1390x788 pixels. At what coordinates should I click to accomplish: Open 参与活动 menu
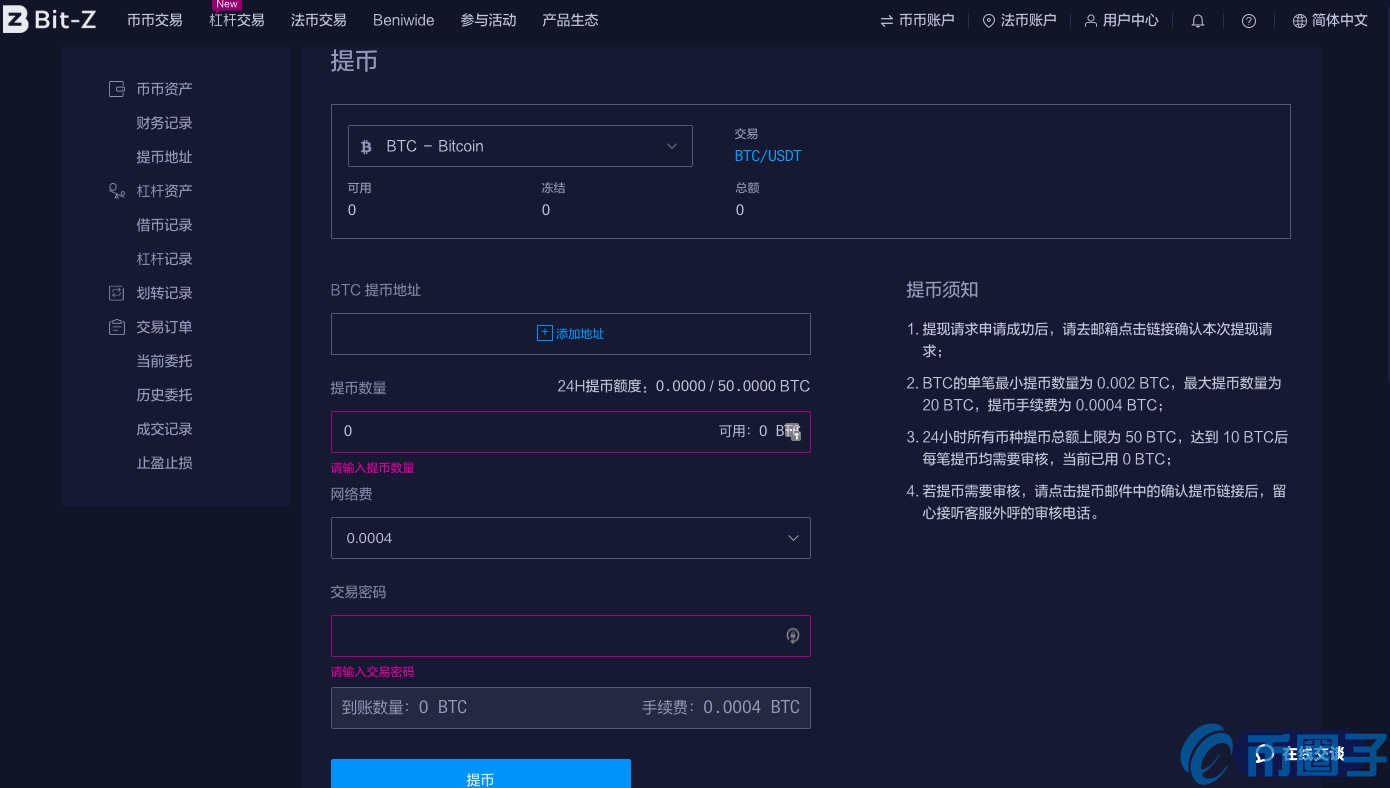point(489,20)
